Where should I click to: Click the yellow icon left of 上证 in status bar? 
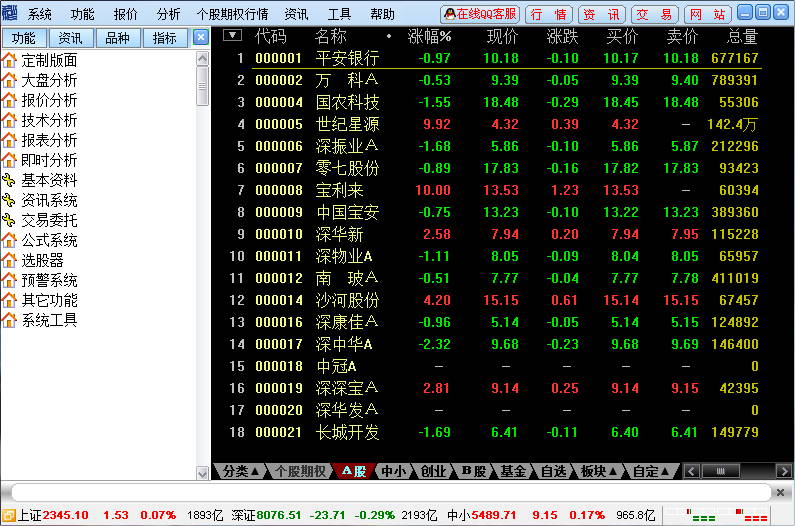pyautogui.click(x=9, y=515)
